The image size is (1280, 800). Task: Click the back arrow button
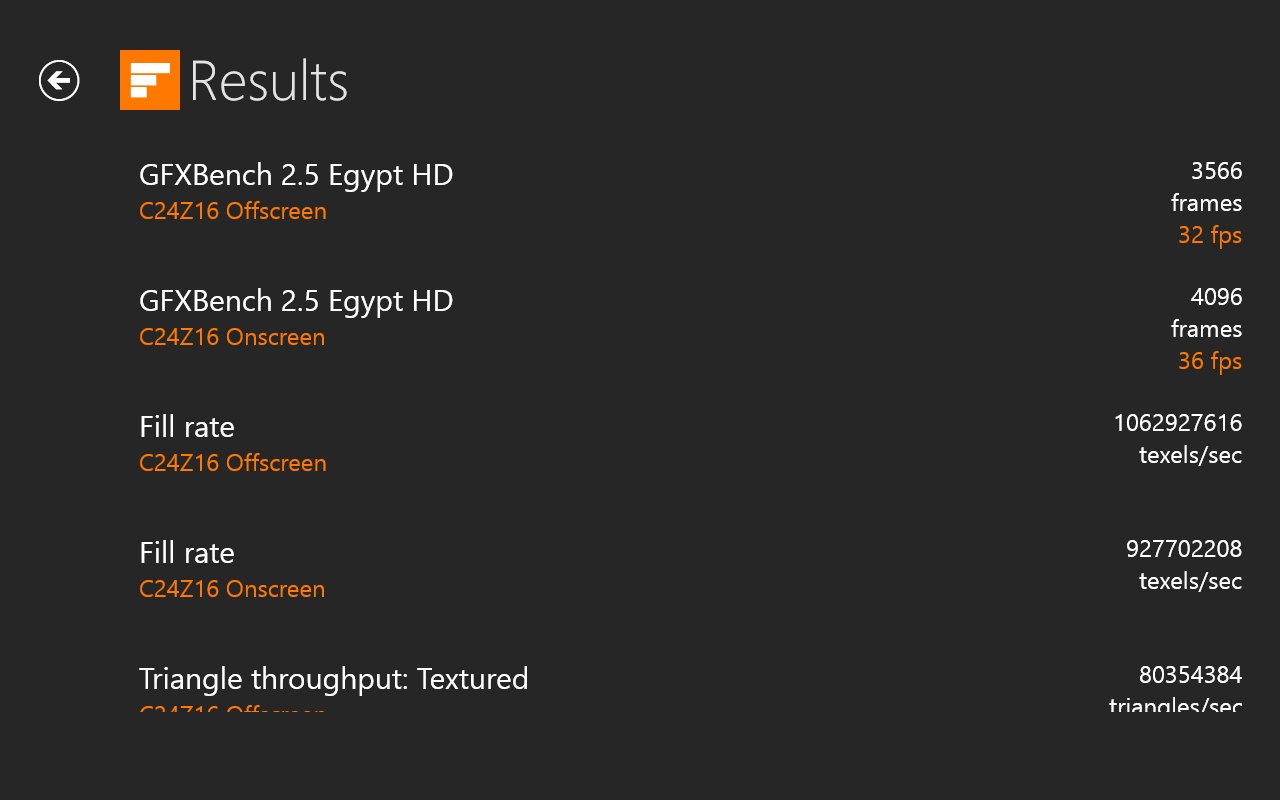pos(59,80)
